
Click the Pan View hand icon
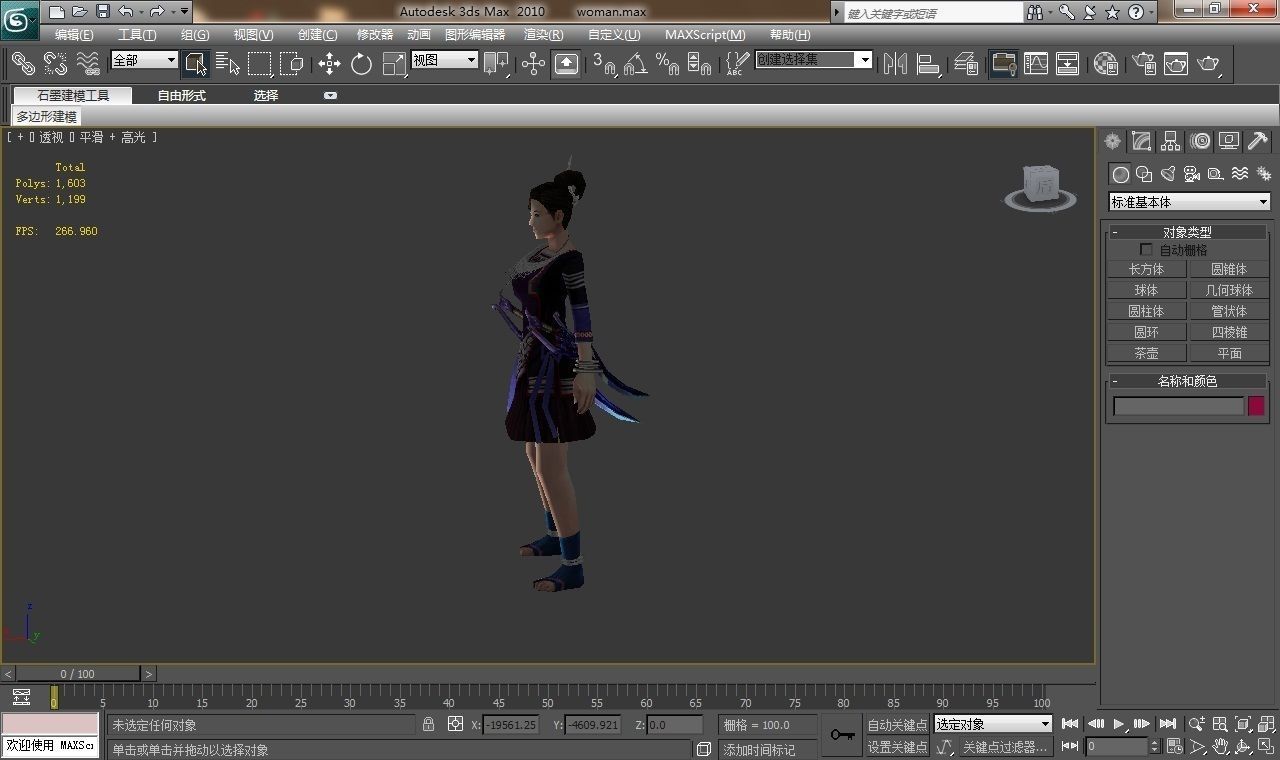point(1221,747)
